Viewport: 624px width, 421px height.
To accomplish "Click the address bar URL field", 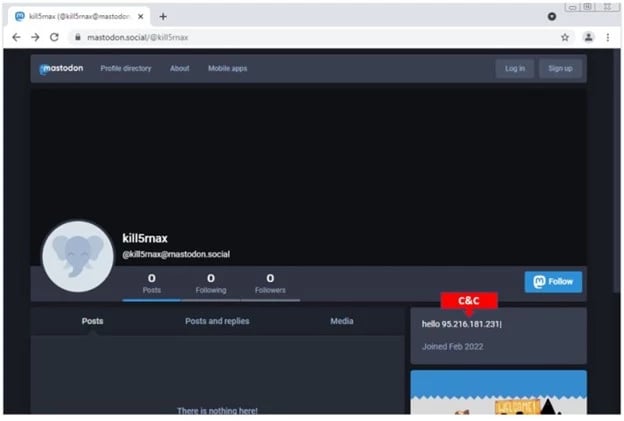I will click(300, 37).
